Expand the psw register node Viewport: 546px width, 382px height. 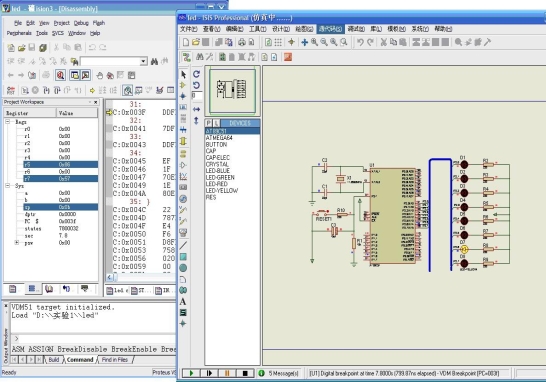17,242
